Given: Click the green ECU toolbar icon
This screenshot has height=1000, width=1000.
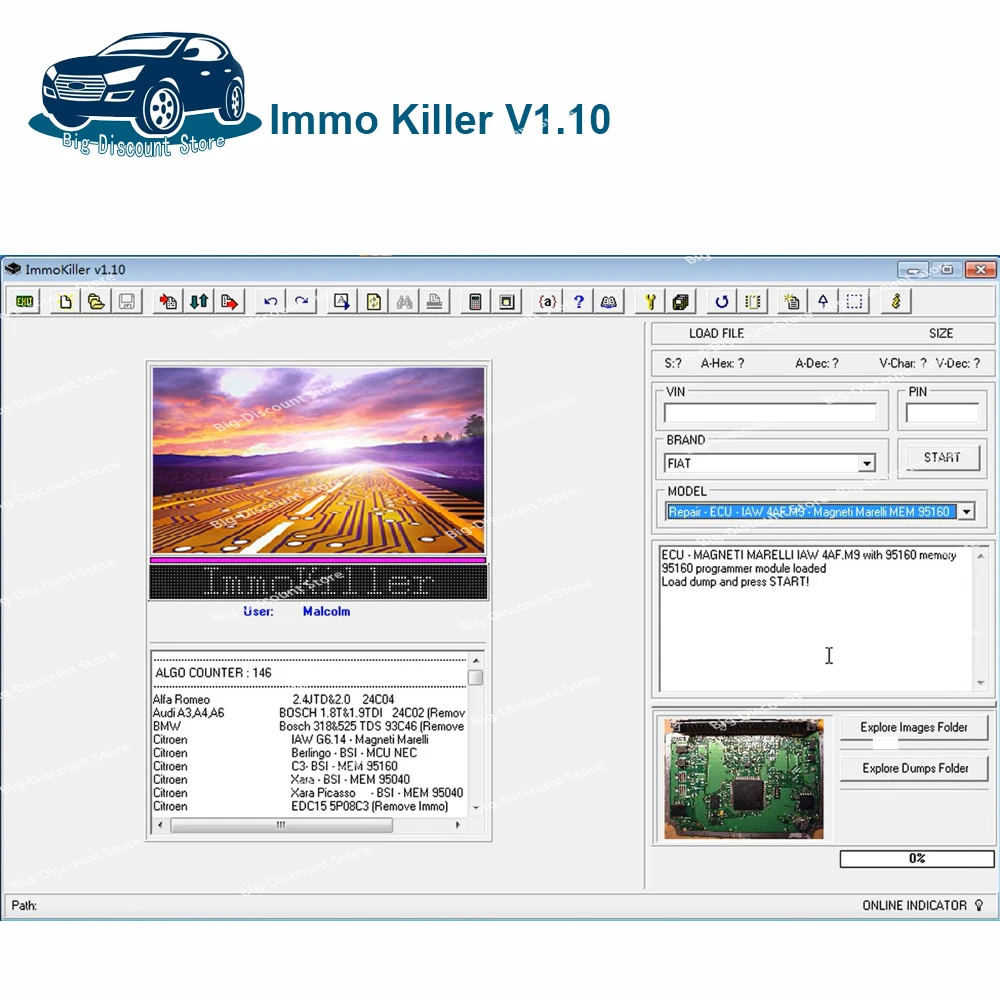Looking at the screenshot, I should [x=24, y=301].
